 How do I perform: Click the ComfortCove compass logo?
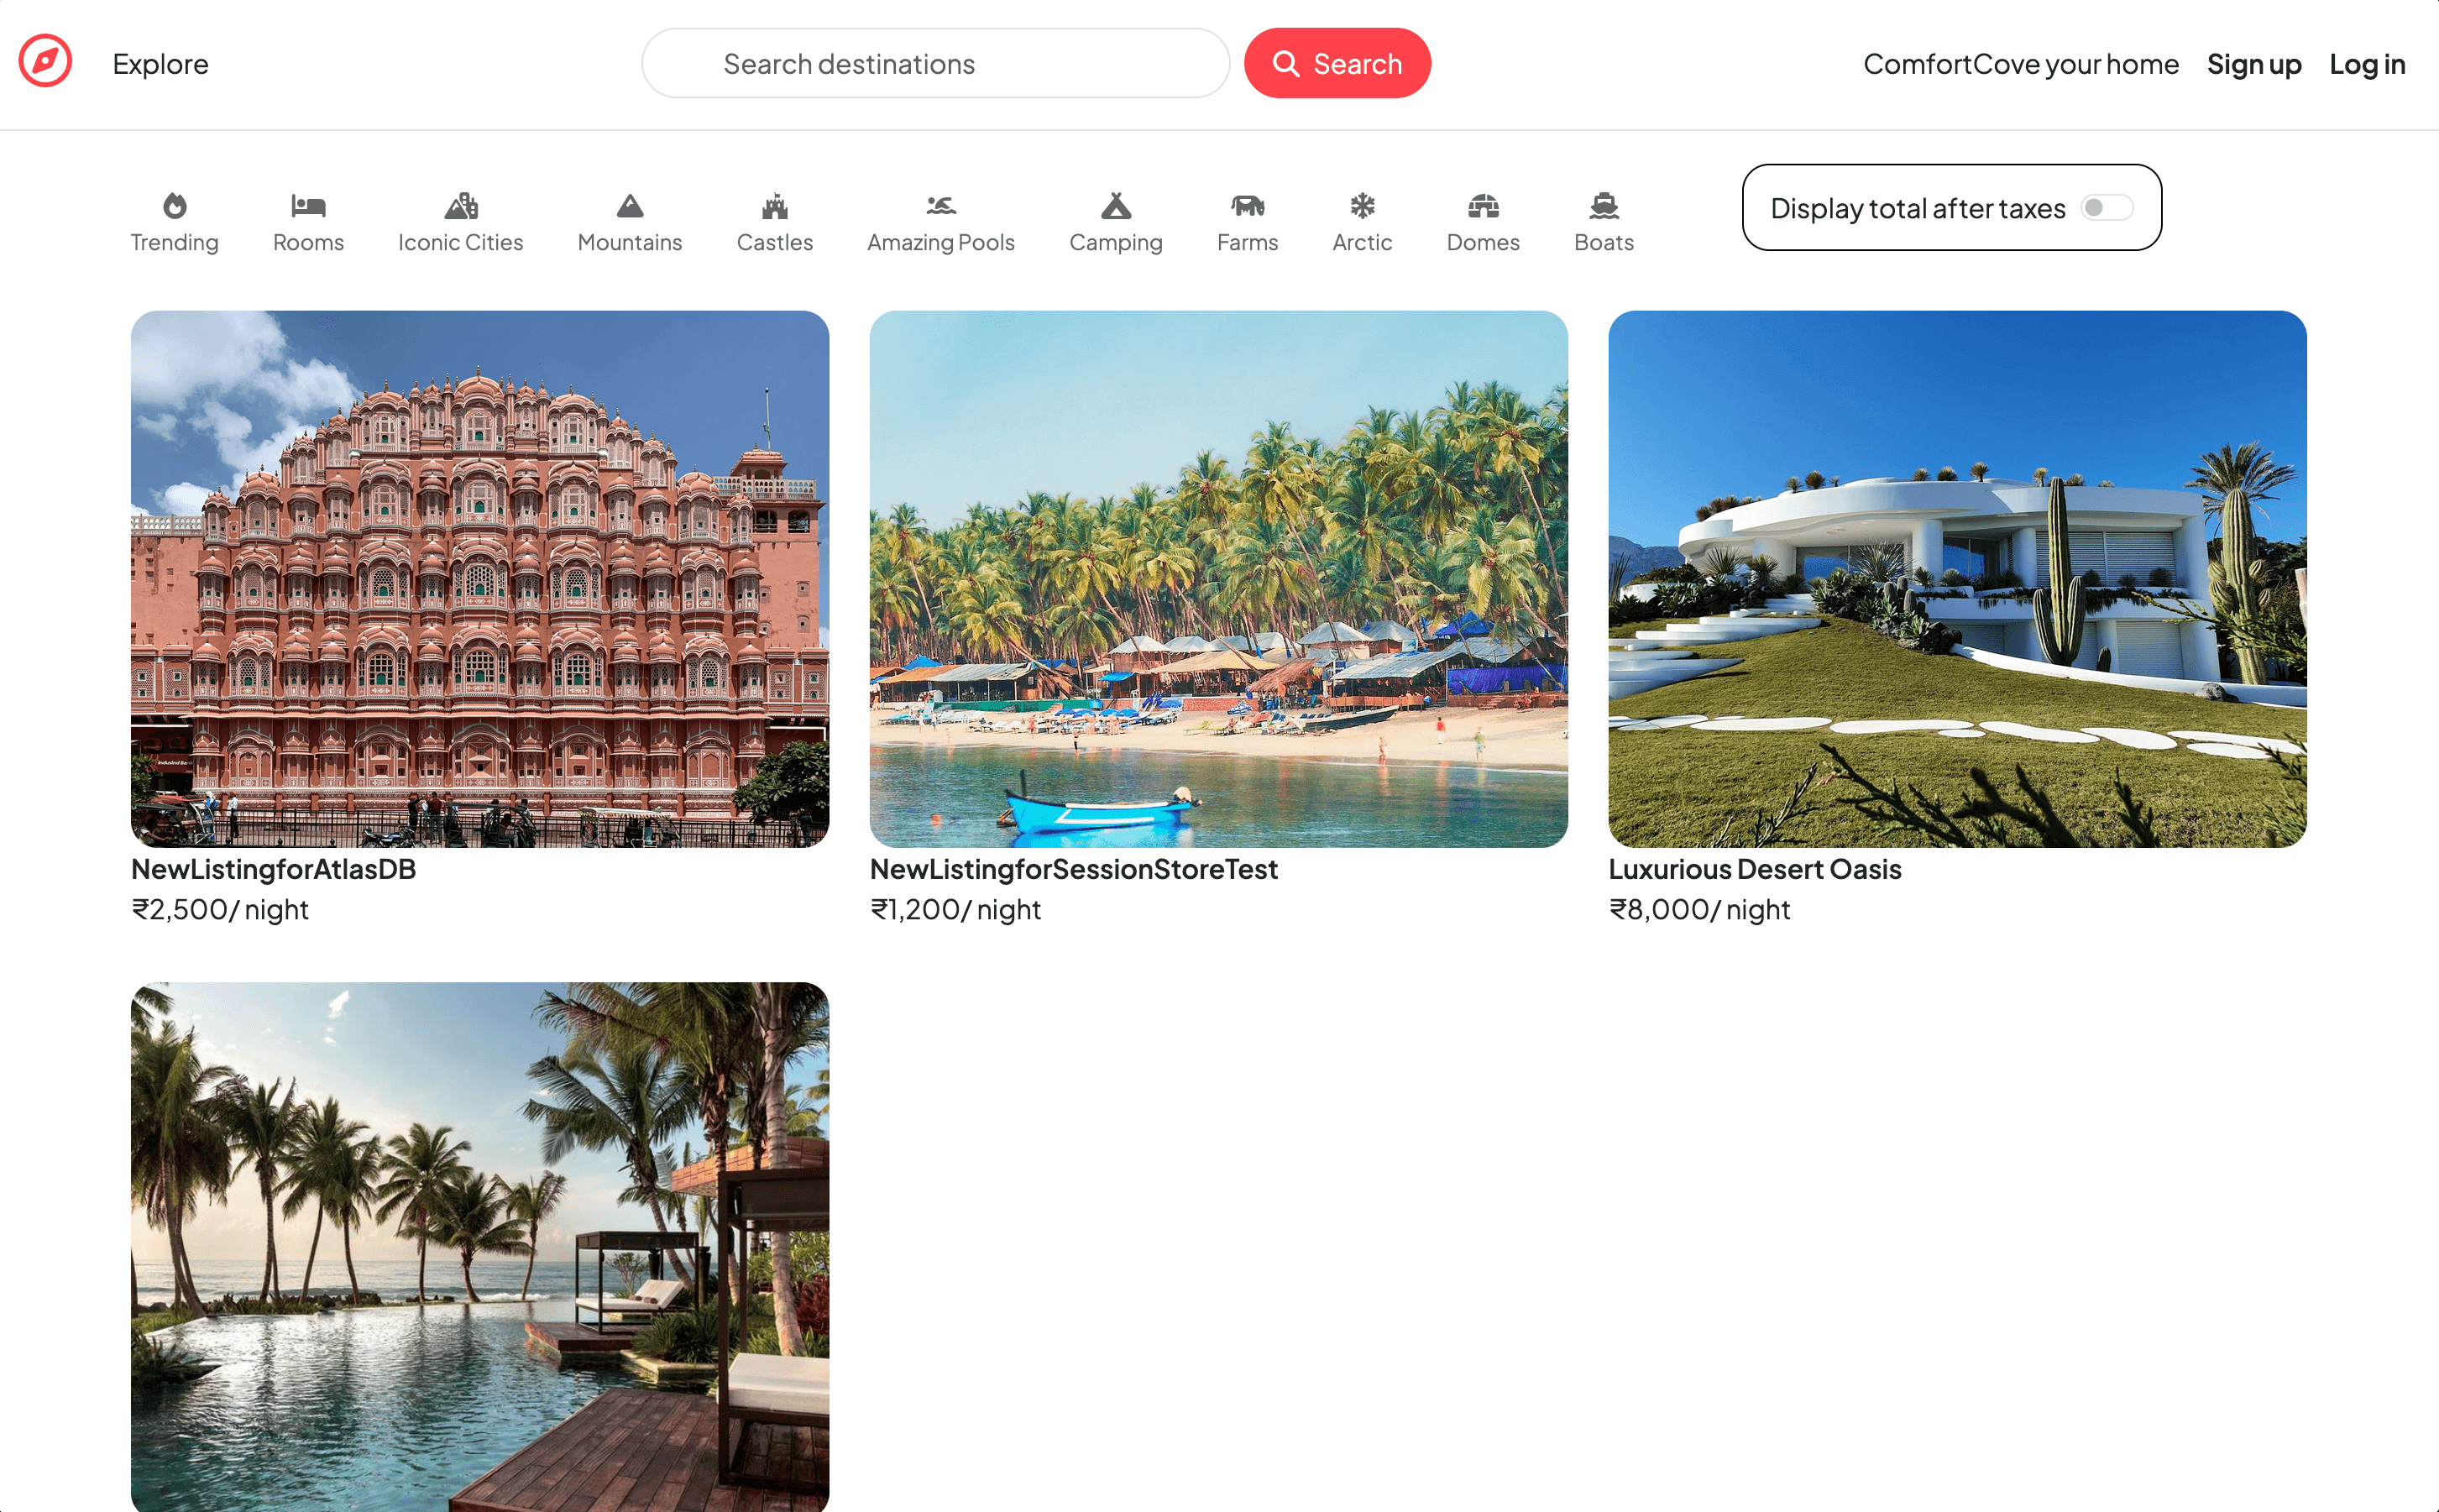[x=45, y=62]
